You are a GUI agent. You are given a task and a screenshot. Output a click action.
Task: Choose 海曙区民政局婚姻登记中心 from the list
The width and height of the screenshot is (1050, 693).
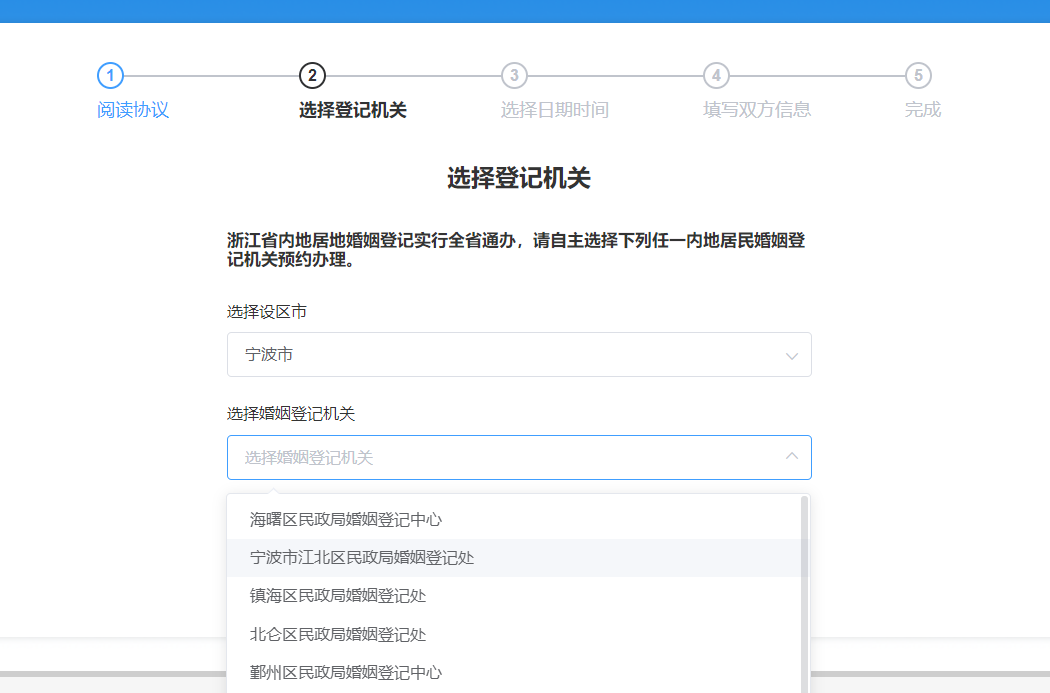(346, 520)
